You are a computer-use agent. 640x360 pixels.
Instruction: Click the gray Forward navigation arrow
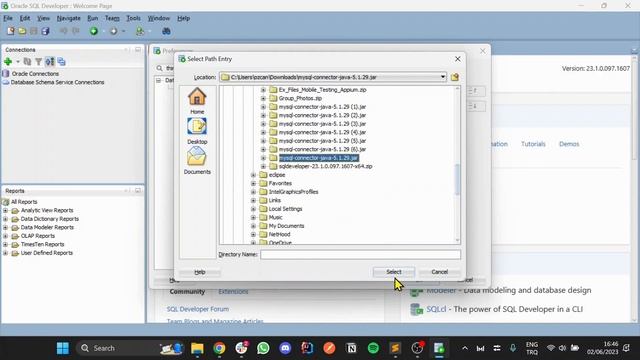point(113,31)
